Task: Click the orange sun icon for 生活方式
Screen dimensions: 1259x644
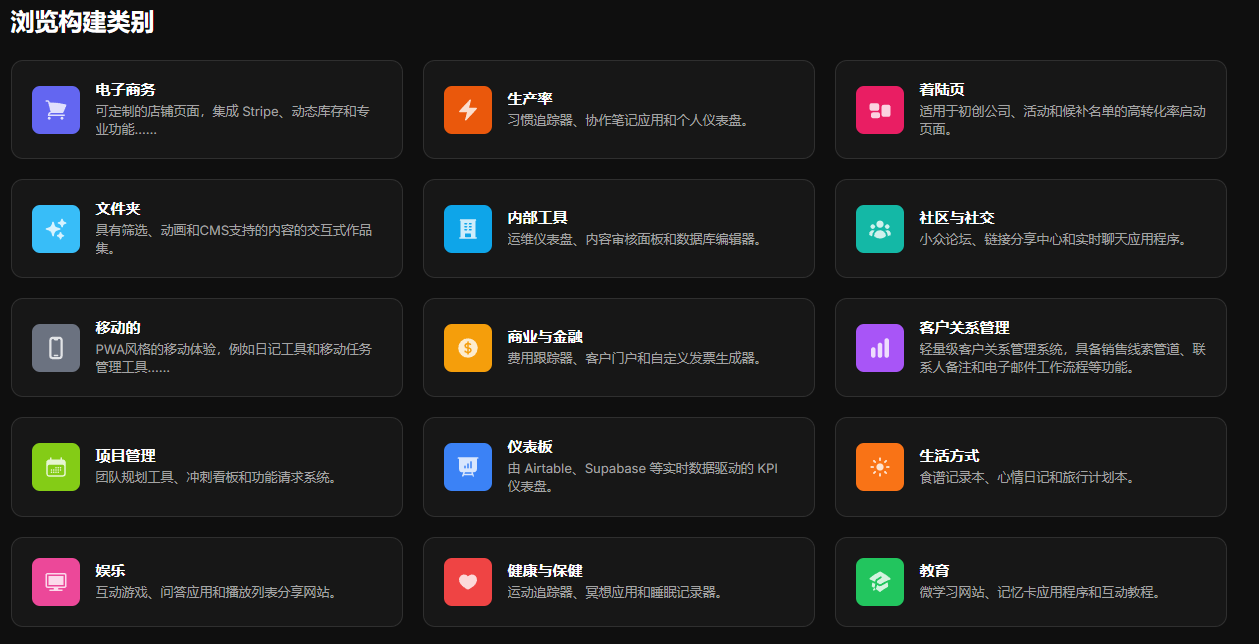Action: [x=880, y=467]
